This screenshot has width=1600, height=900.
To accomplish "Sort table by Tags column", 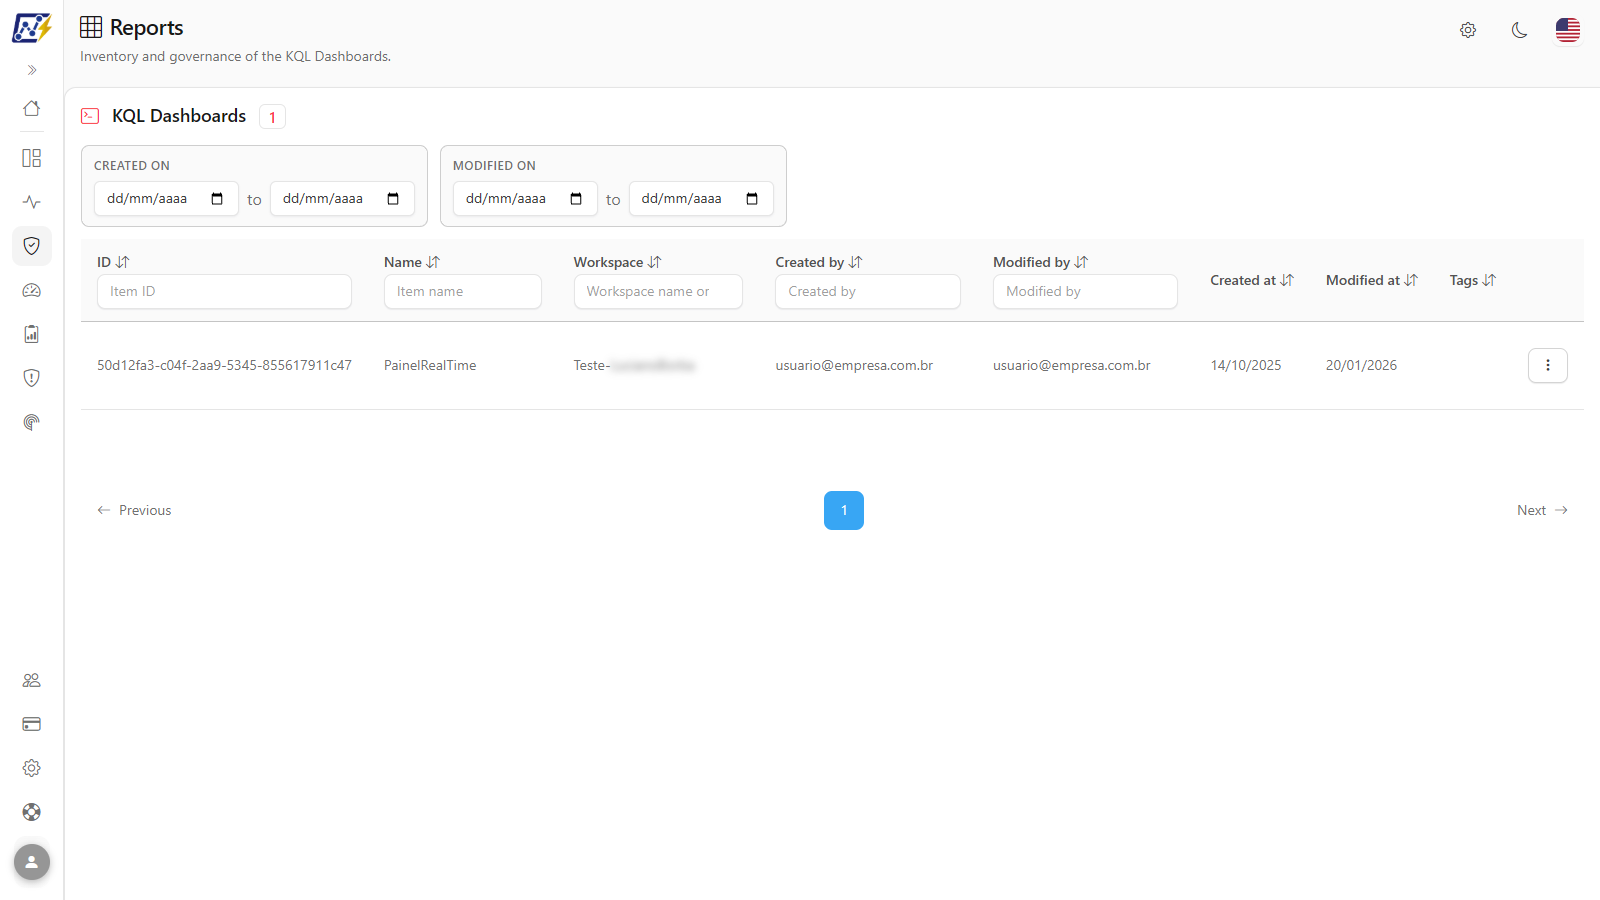I will tap(1489, 280).
